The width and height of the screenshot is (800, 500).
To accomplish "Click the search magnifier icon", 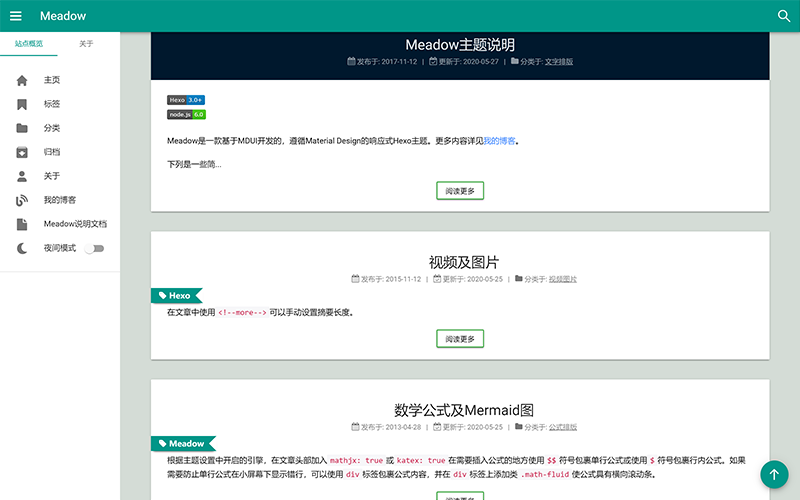I will click(784, 16).
